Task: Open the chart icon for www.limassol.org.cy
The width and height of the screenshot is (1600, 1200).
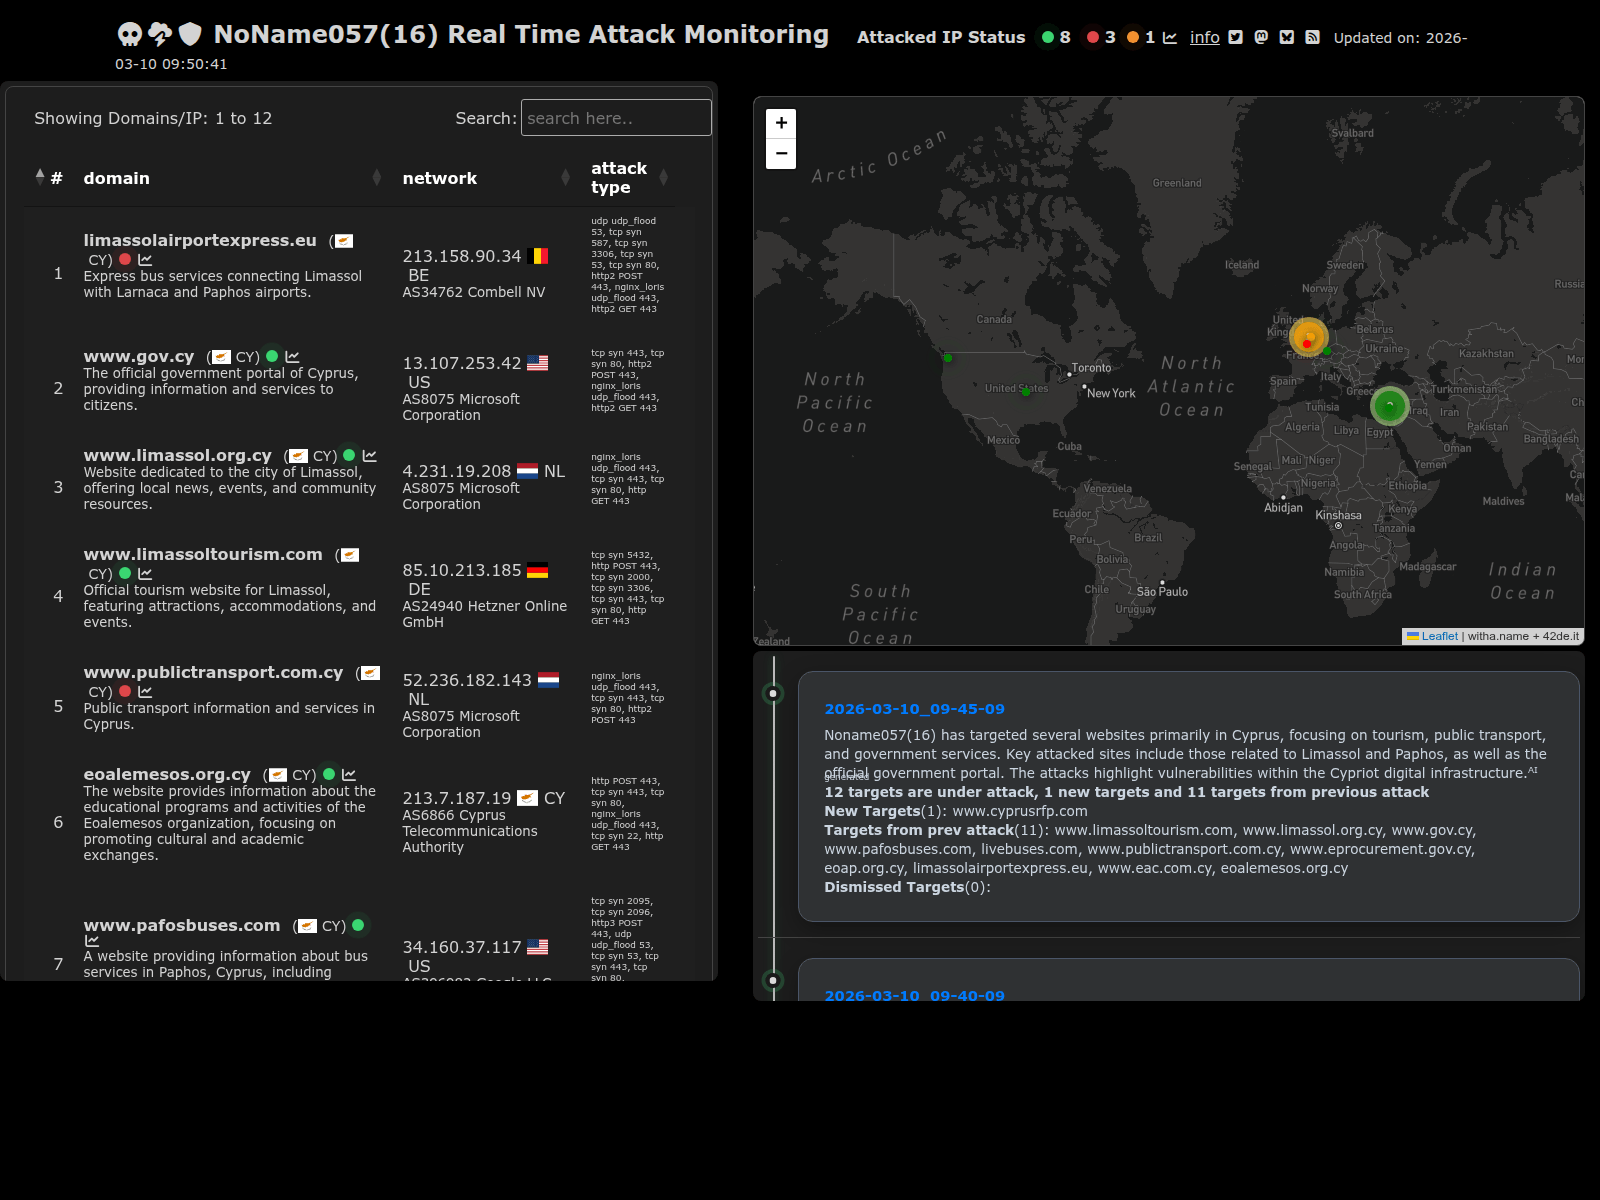Action: (x=370, y=456)
